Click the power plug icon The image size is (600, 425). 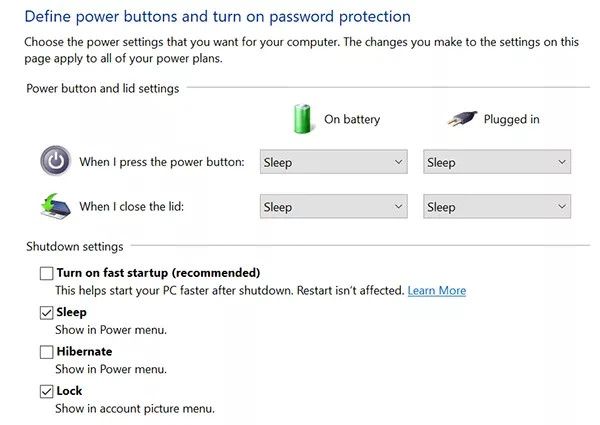click(x=463, y=118)
